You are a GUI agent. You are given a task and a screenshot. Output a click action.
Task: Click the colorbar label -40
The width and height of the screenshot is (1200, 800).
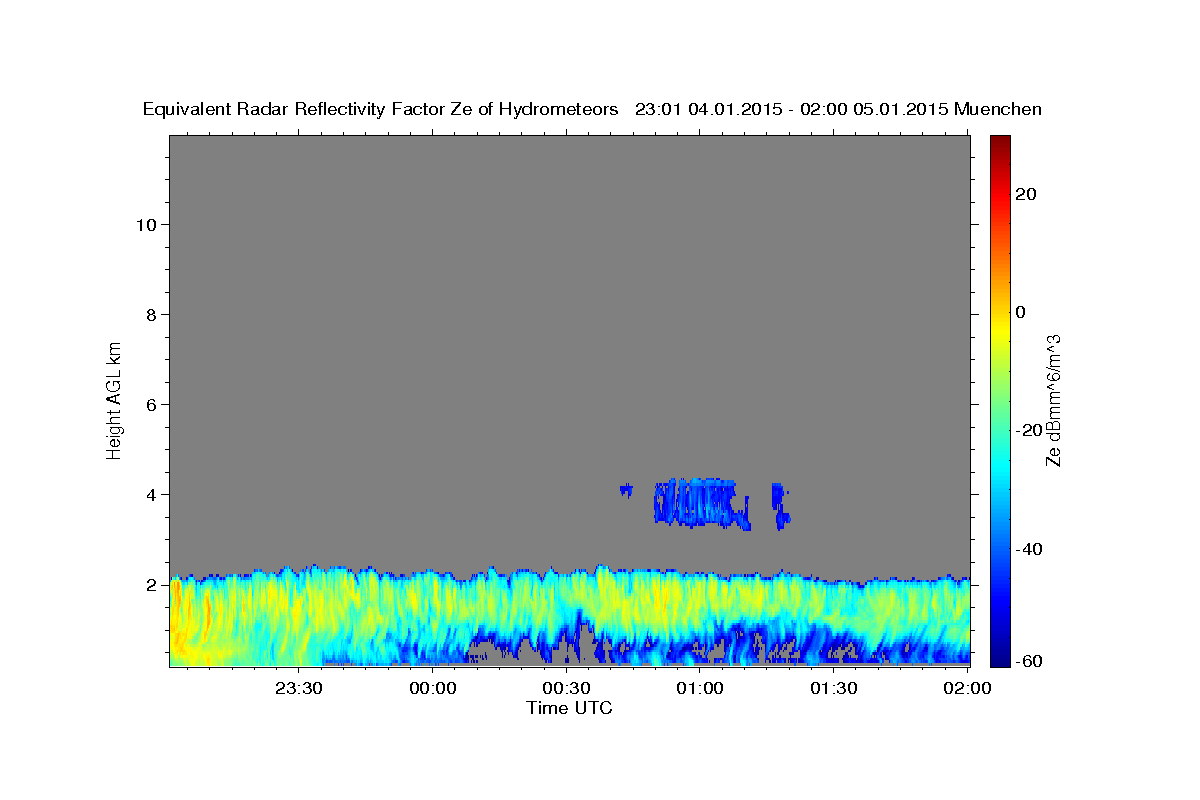click(1028, 549)
